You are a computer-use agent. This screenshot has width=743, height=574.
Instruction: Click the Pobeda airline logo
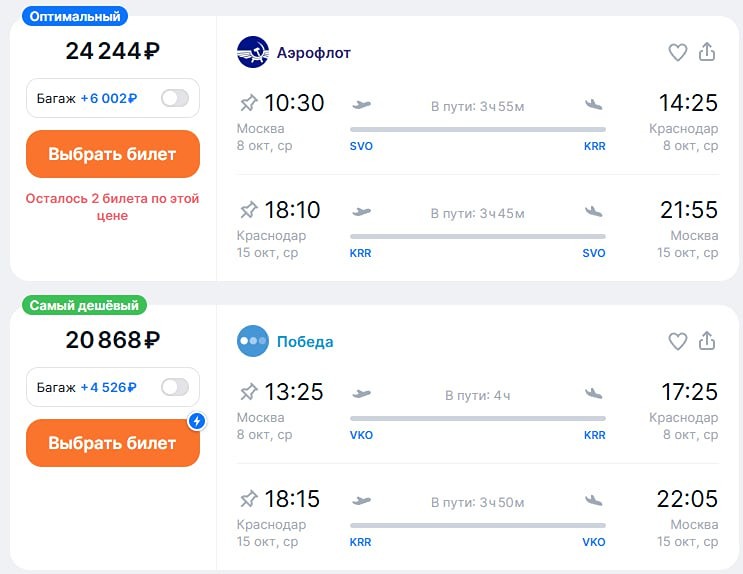[x=253, y=341]
